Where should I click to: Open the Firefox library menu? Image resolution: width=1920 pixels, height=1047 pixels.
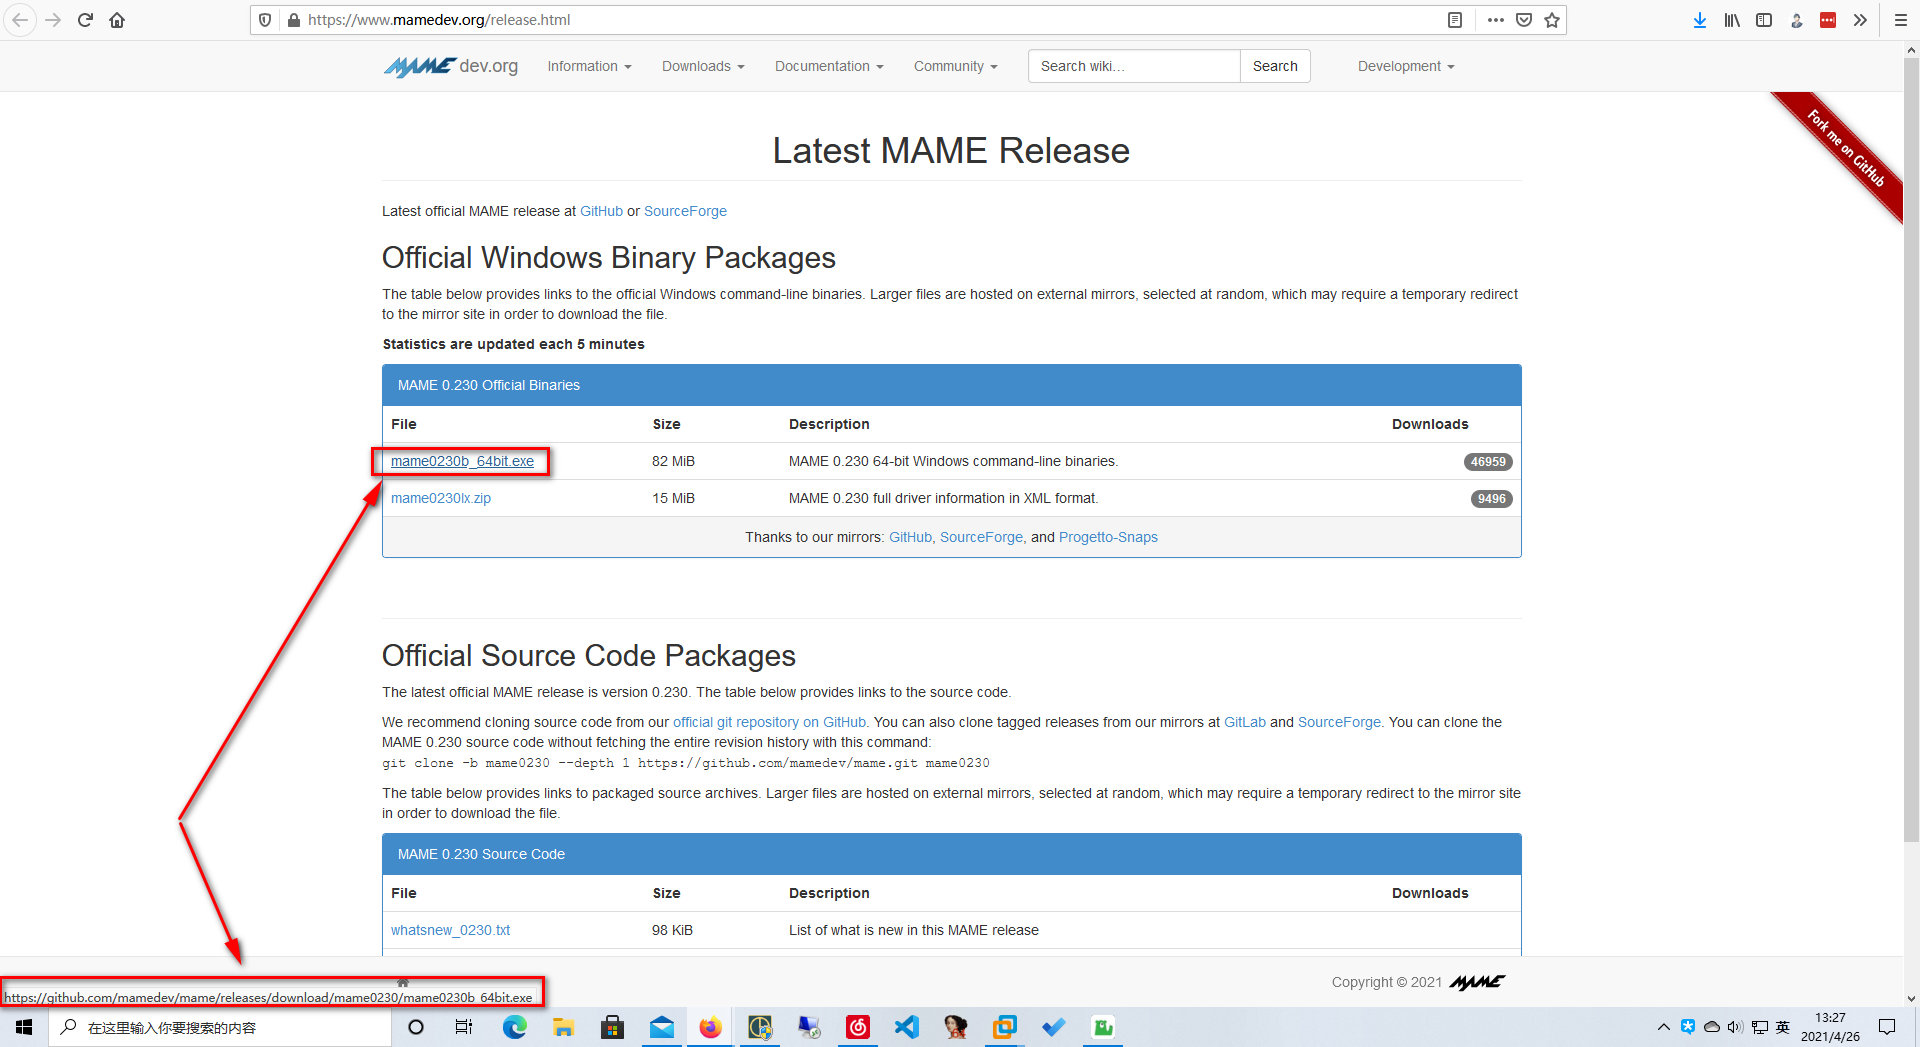click(x=1732, y=20)
